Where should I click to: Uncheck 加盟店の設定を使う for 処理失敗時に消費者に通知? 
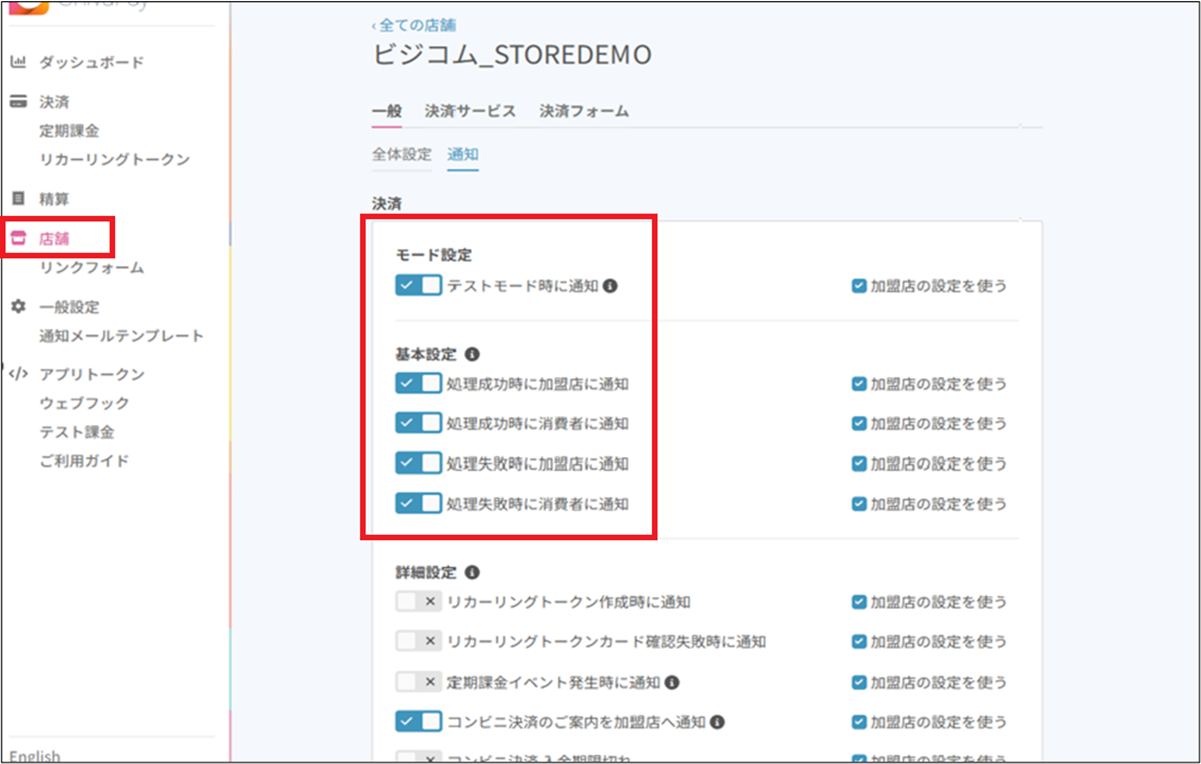coord(859,503)
